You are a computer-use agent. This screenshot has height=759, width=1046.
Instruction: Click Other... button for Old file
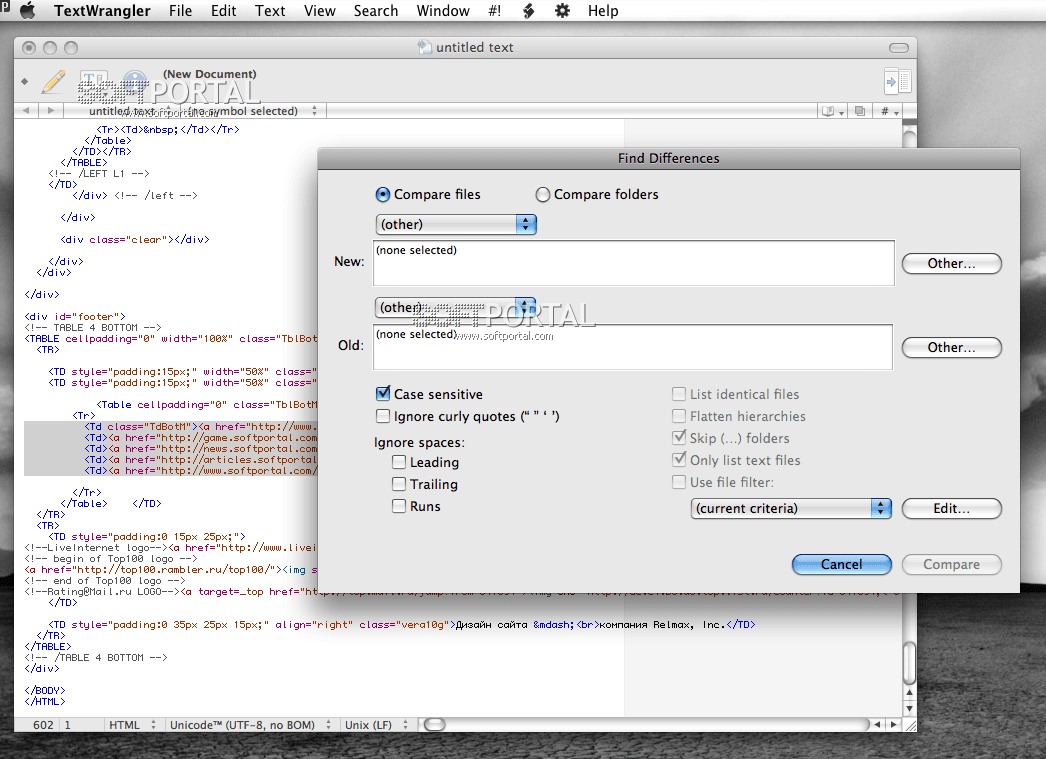[x=951, y=347]
